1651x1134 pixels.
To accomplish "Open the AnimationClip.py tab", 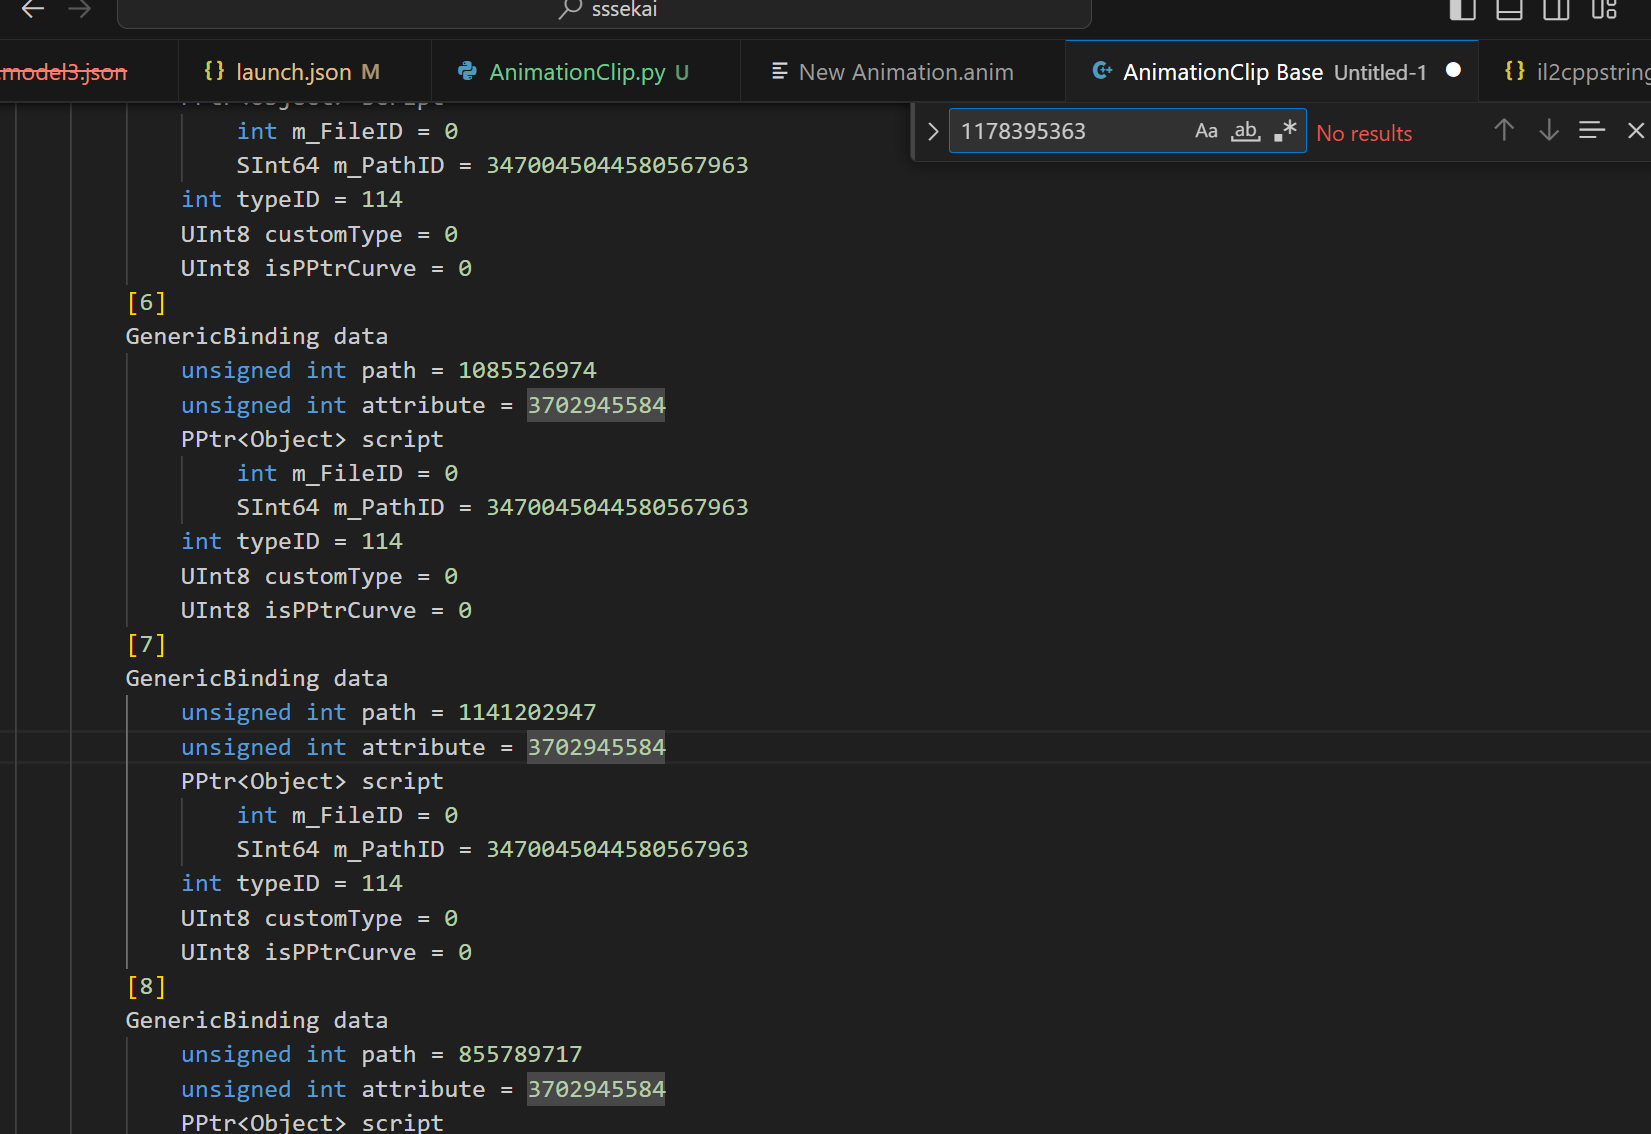I will (x=586, y=72).
